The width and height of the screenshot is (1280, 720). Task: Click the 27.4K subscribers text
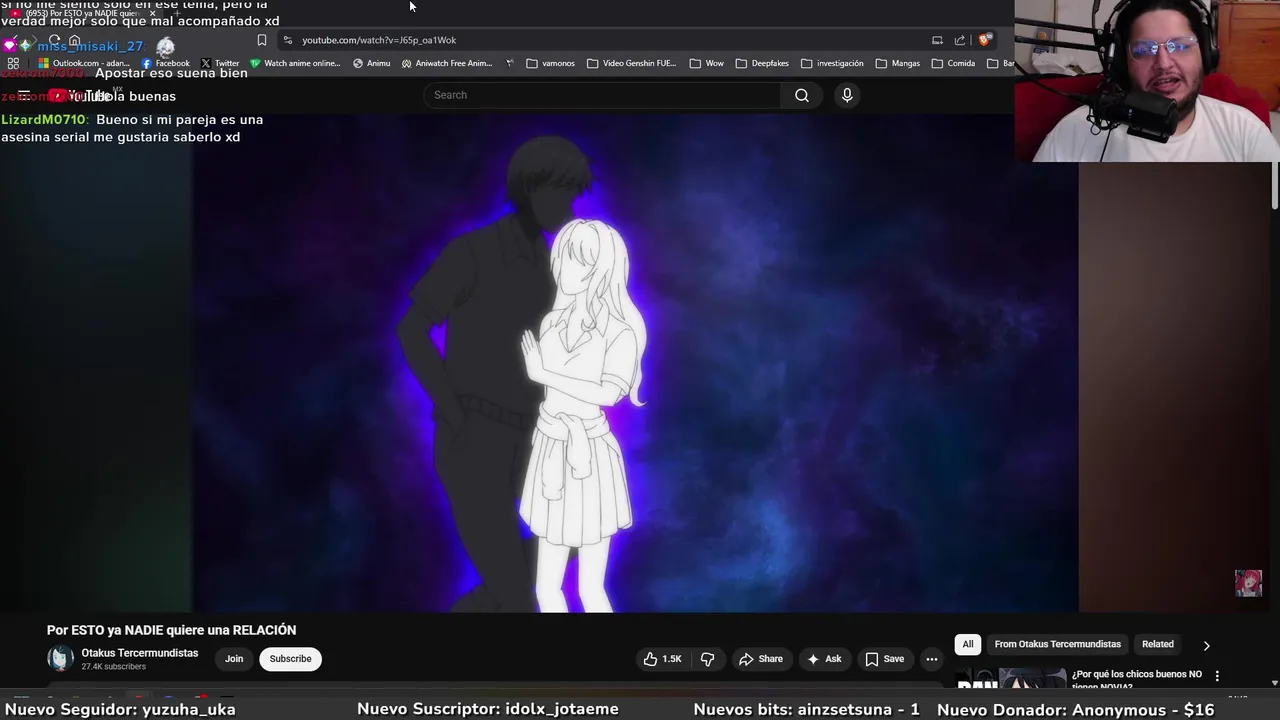(113, 667)
